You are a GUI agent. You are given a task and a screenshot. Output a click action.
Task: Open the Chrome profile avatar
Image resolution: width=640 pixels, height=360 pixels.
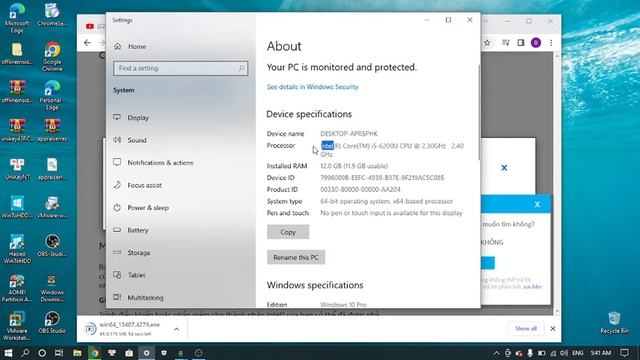pos(536,42)
